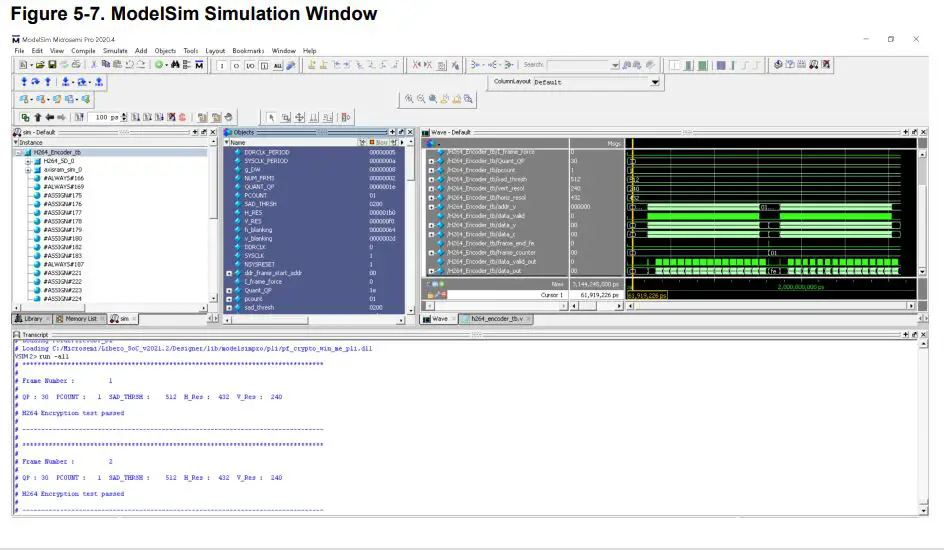This screenshot has height=550, width=944.
Task: Expand Quant_QP signal in the Wave list
Action: tap(432, 161)
